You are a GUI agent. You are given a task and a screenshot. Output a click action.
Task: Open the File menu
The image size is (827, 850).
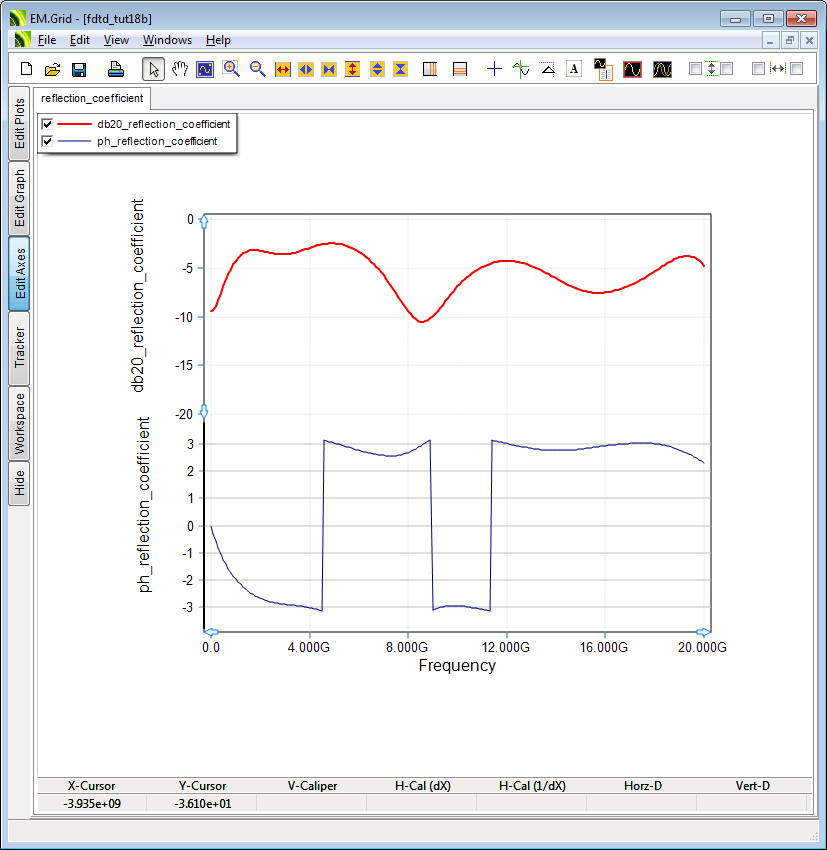47,40
